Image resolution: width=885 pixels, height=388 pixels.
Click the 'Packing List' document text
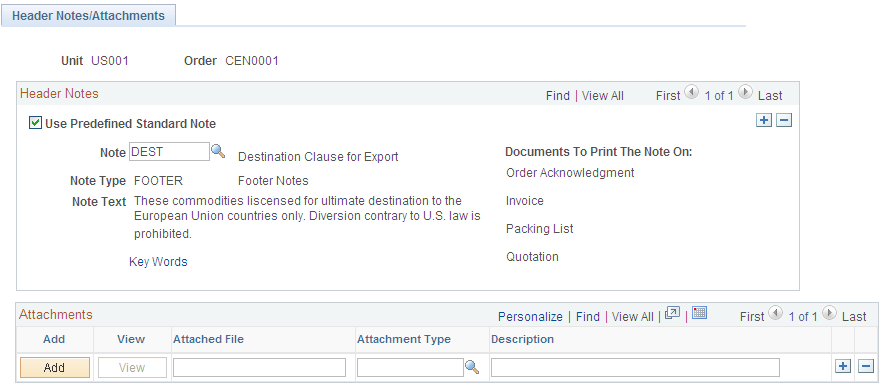click(x=540, y=229)
